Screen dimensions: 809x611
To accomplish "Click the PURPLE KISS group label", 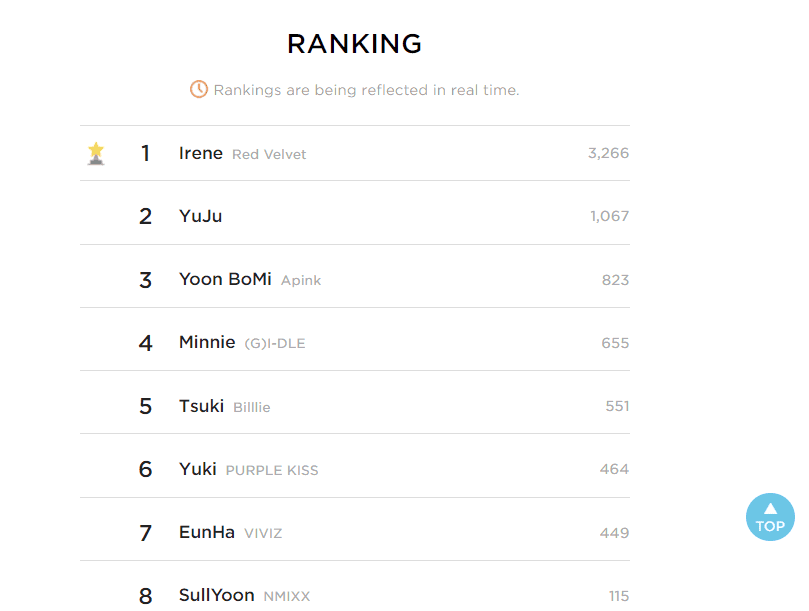I will pos(272,470).
